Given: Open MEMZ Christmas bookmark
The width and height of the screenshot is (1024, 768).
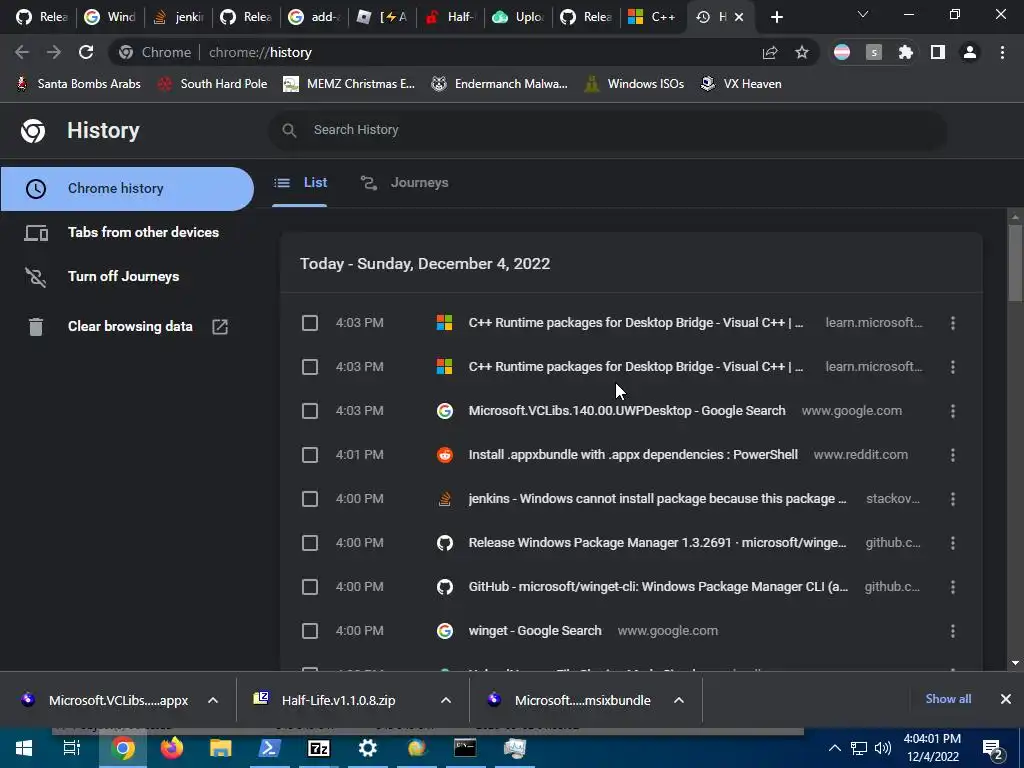Looking at the screenshot, I should [x=349, y=84].
